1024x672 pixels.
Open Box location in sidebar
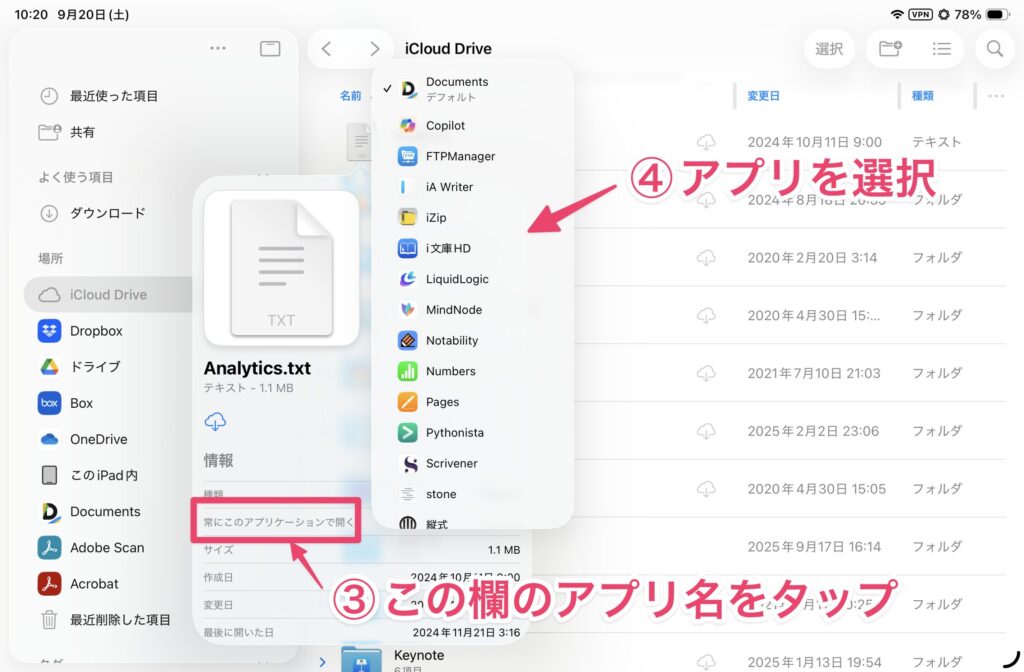point(65,403)
